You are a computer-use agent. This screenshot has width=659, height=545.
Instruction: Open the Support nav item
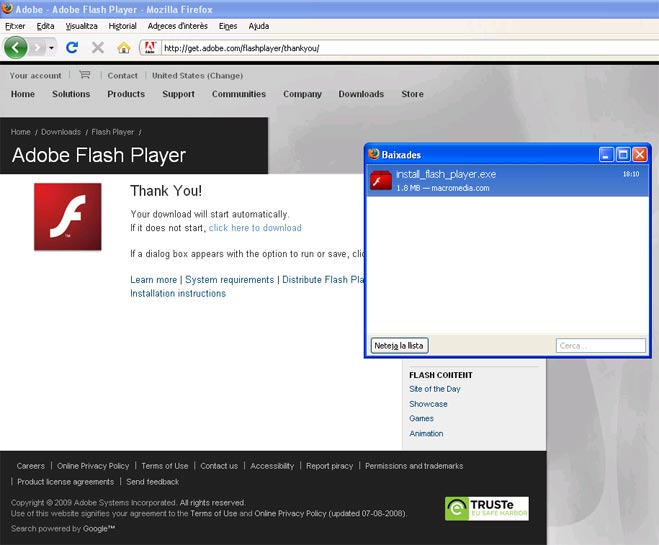coord(178,94)
